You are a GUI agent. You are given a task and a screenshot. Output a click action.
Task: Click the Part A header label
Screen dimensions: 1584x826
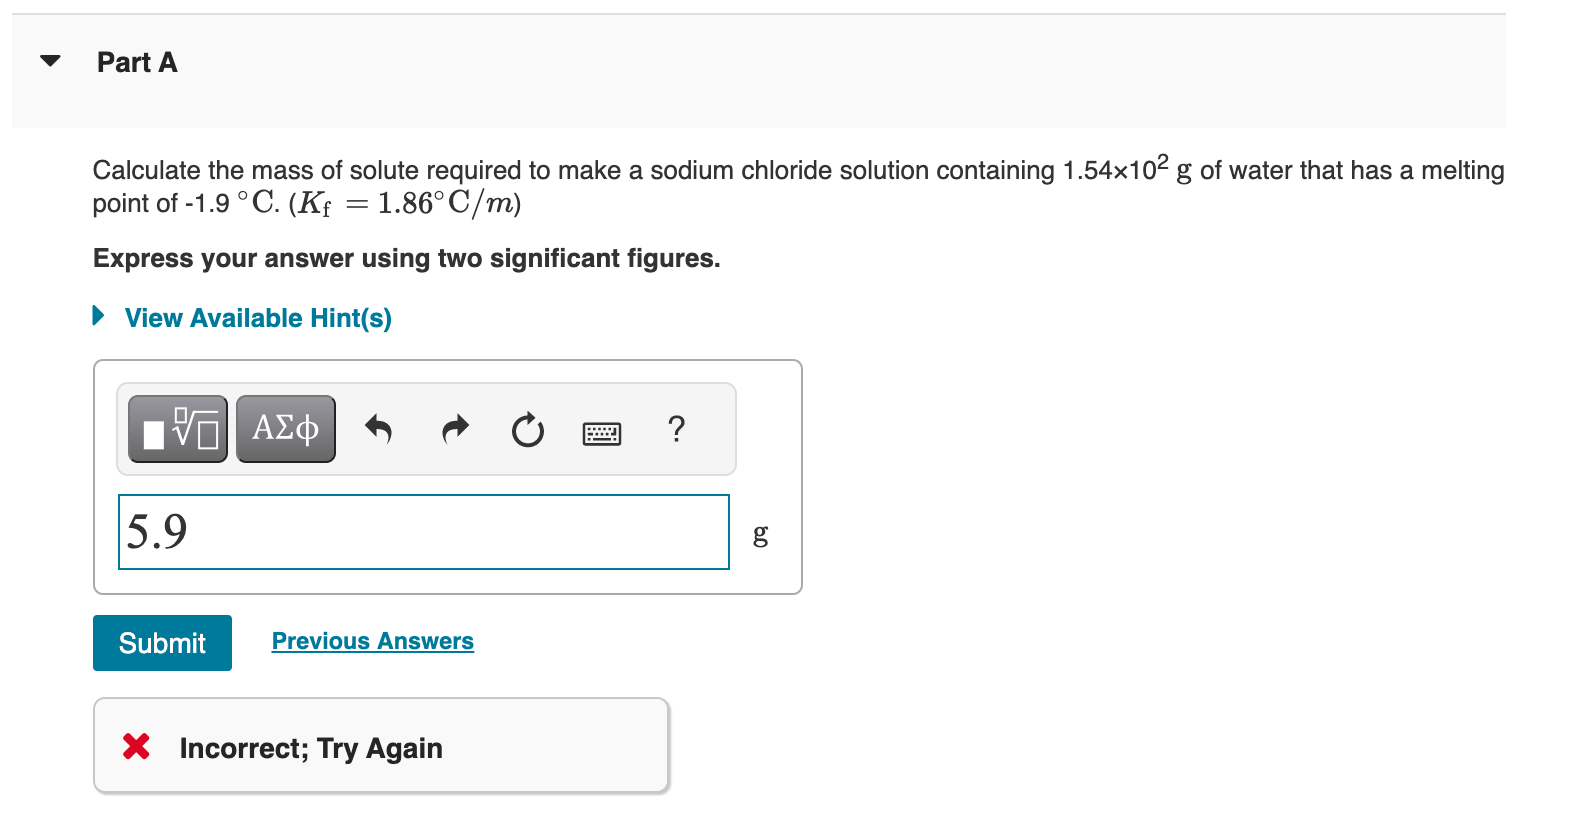pyautogui.click(x=136, y=62)
